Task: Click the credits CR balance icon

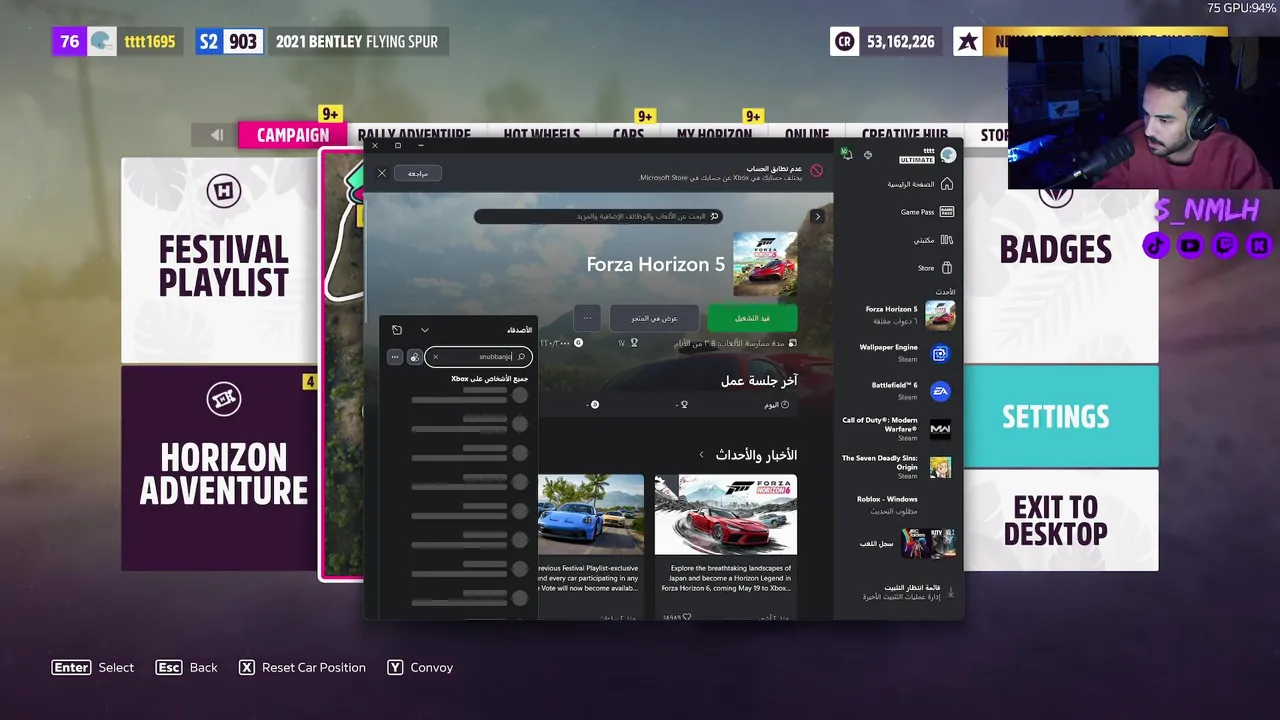Action: pos(844,41)
